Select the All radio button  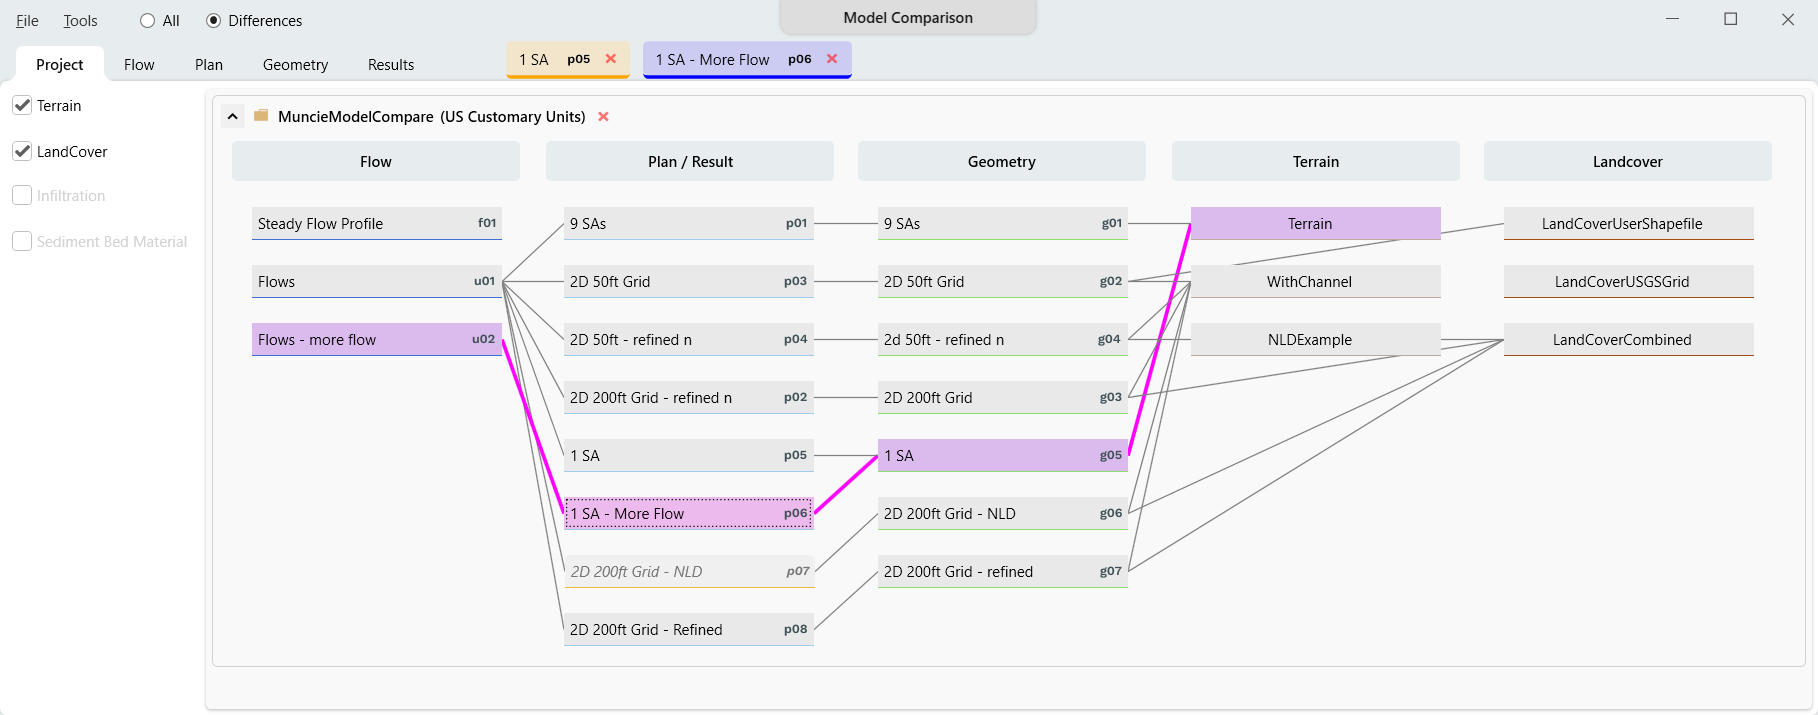point(148,21)
